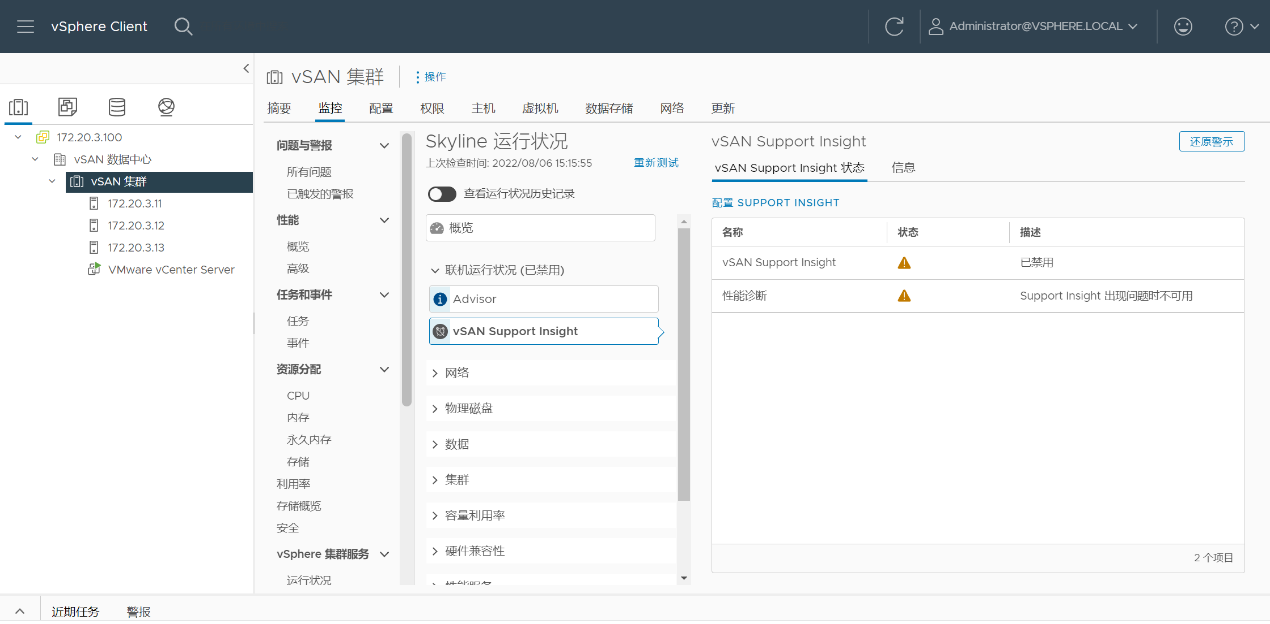1270x624 pixels.
Task: Open the 信息 tab in Support Insight
Action: [903, 168]
